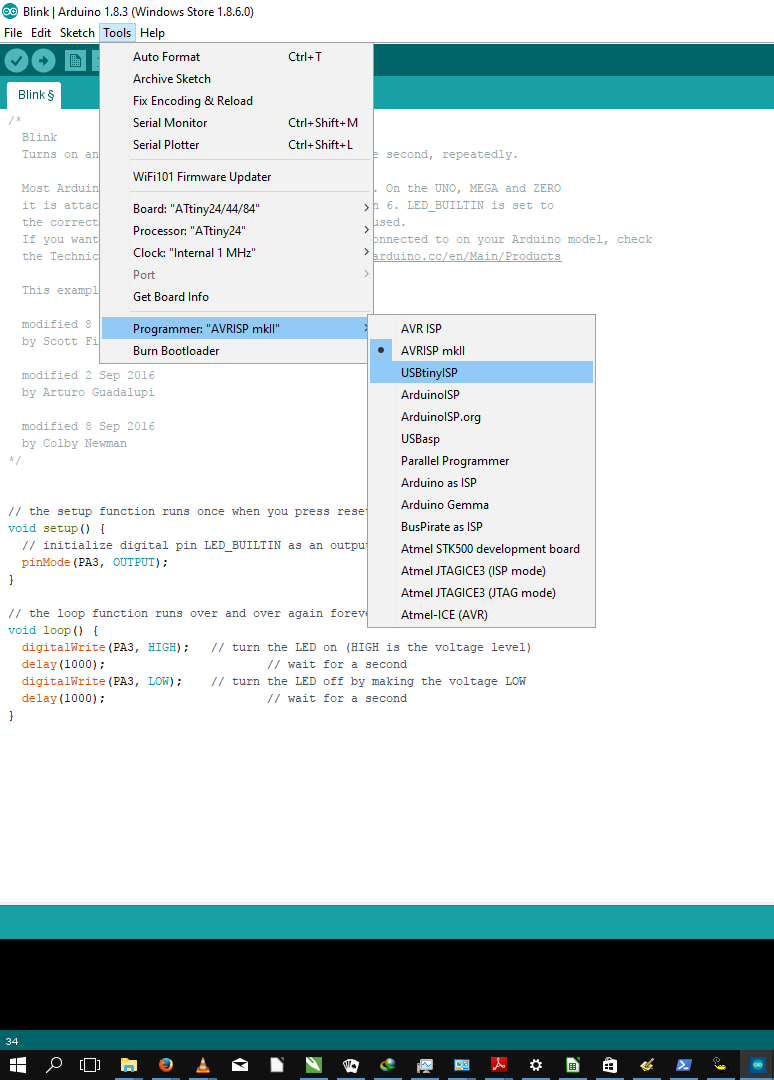Select BusPirate as ISP programmer

point(481,527)
